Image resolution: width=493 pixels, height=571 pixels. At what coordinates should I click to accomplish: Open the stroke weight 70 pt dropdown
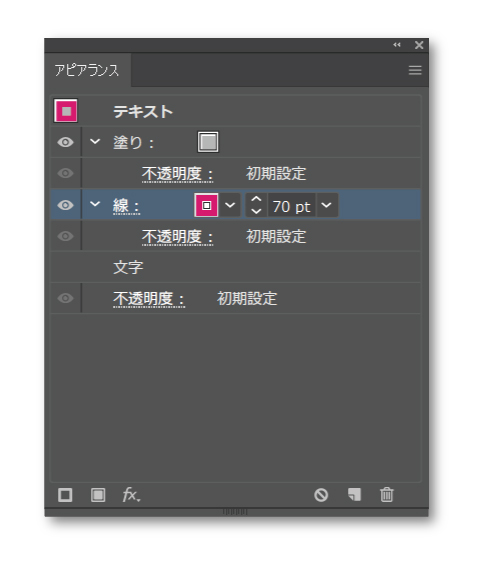(327, 205)
